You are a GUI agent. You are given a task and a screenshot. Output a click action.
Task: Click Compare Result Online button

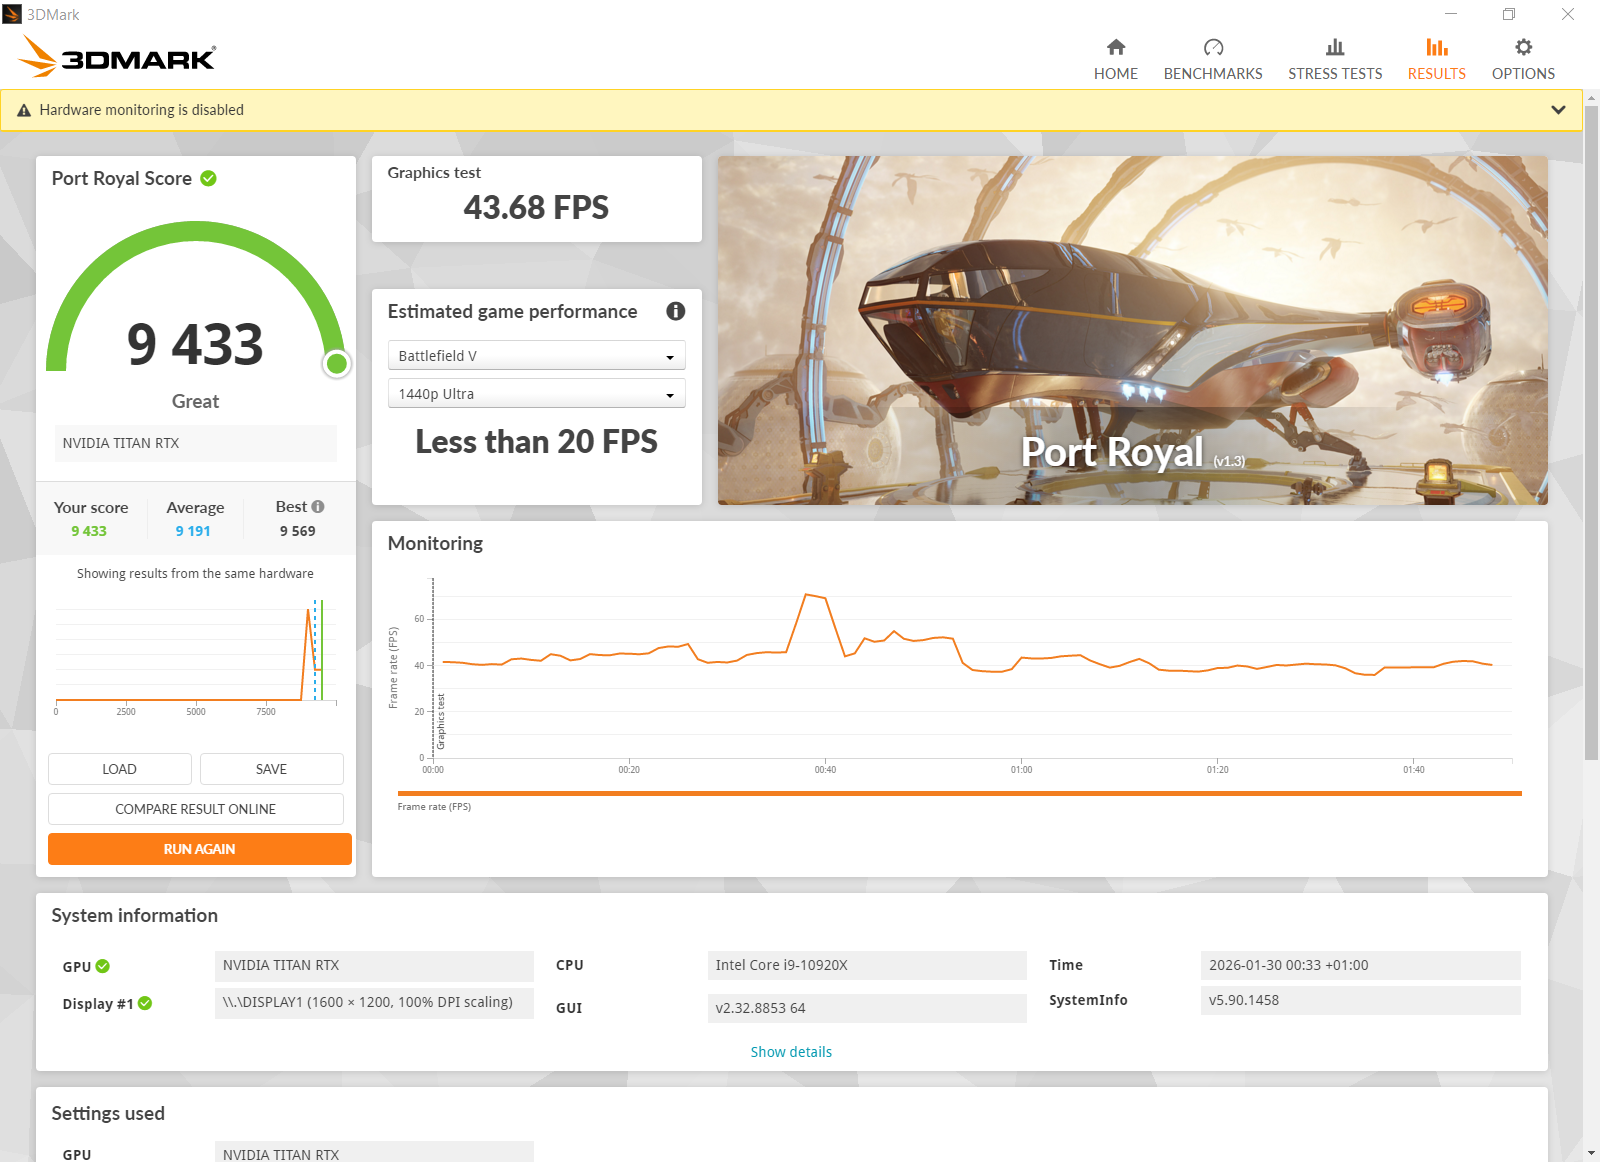(196, 809)
